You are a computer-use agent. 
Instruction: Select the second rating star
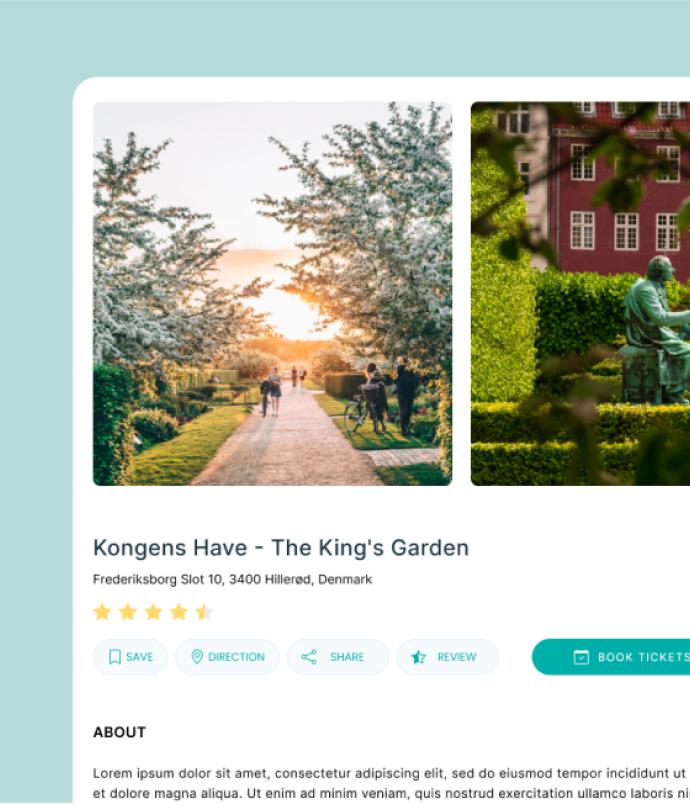pyautogui.click(x=128, y=612)
